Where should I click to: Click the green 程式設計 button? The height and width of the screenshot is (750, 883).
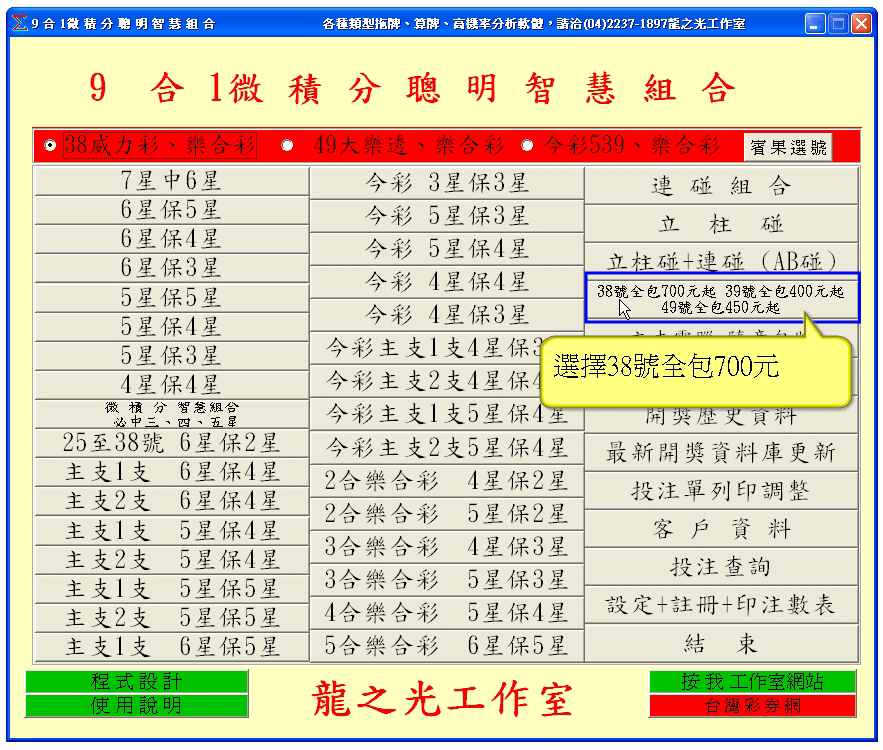pos(136,682)
